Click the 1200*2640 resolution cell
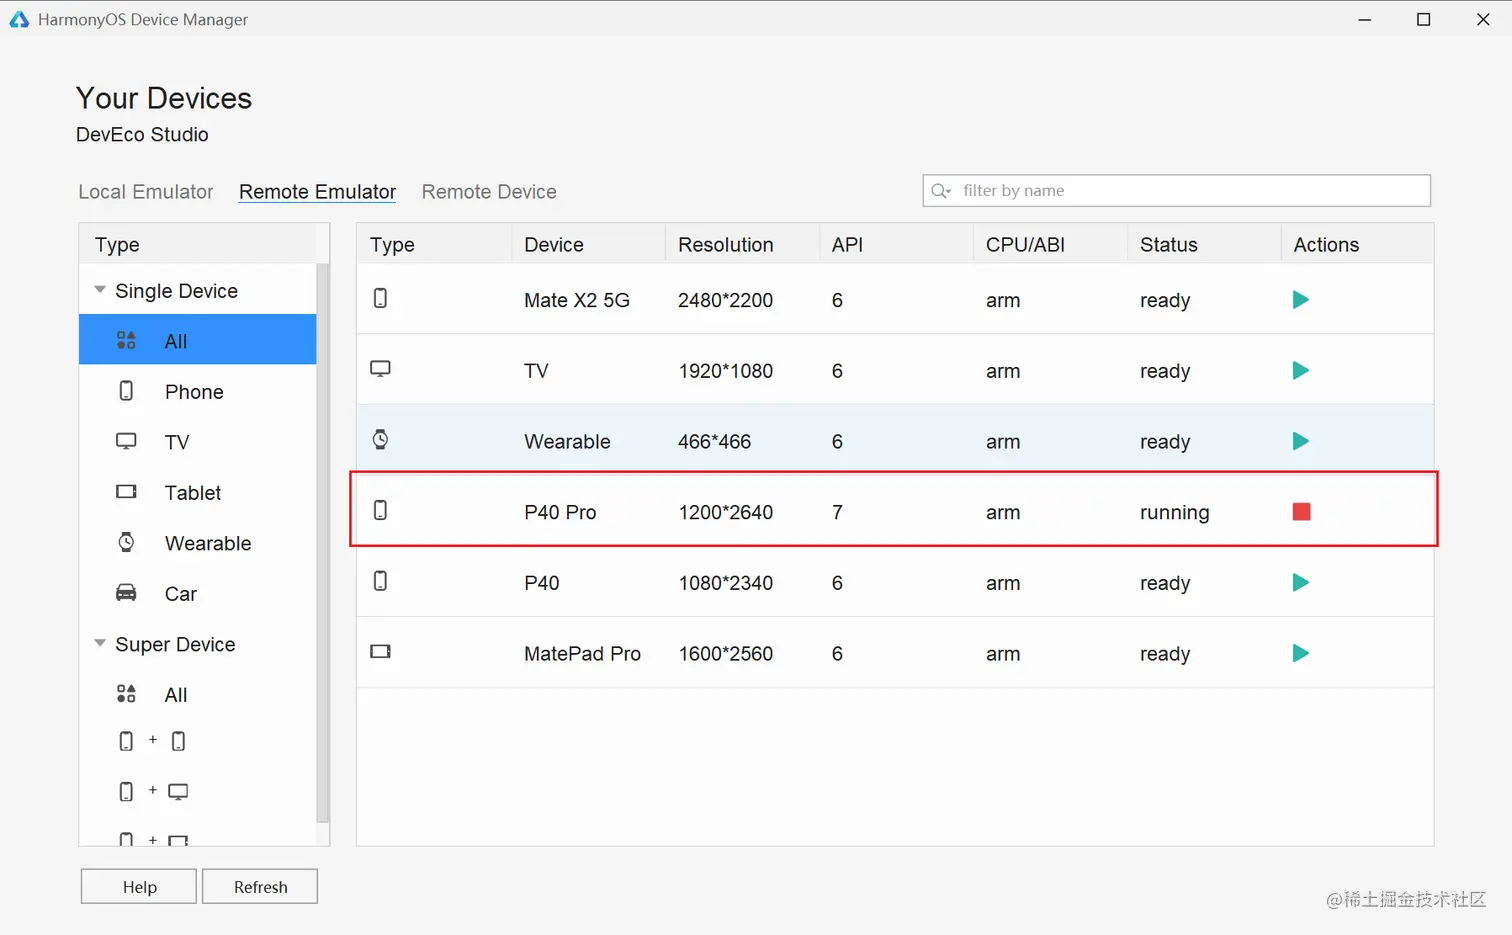The height and width of the screenshot is (935, 1512). click(725, 512)
